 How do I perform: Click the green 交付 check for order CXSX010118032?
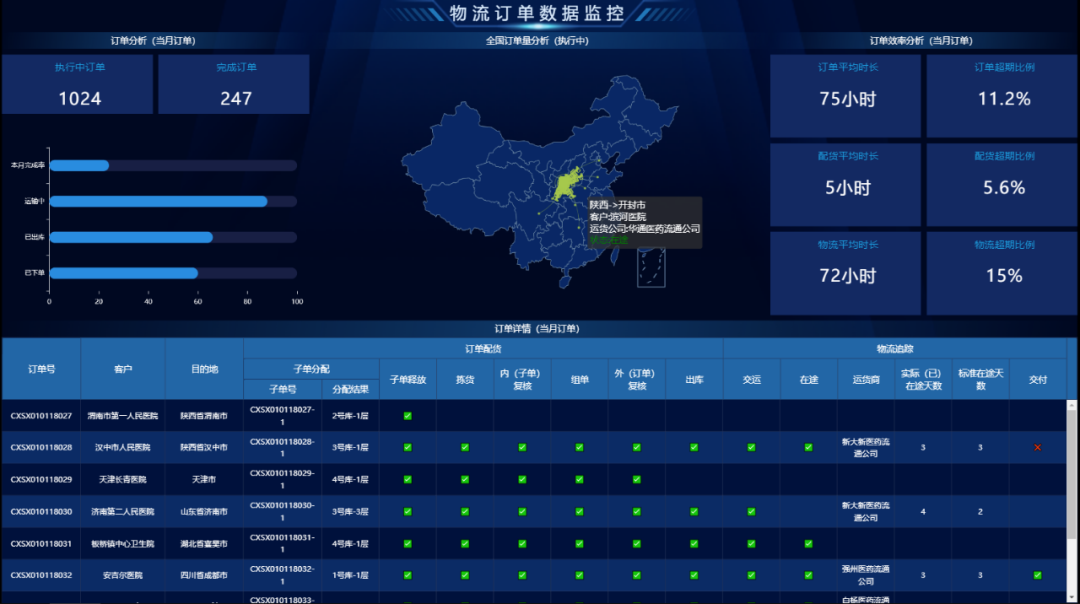coord(1037,575)
